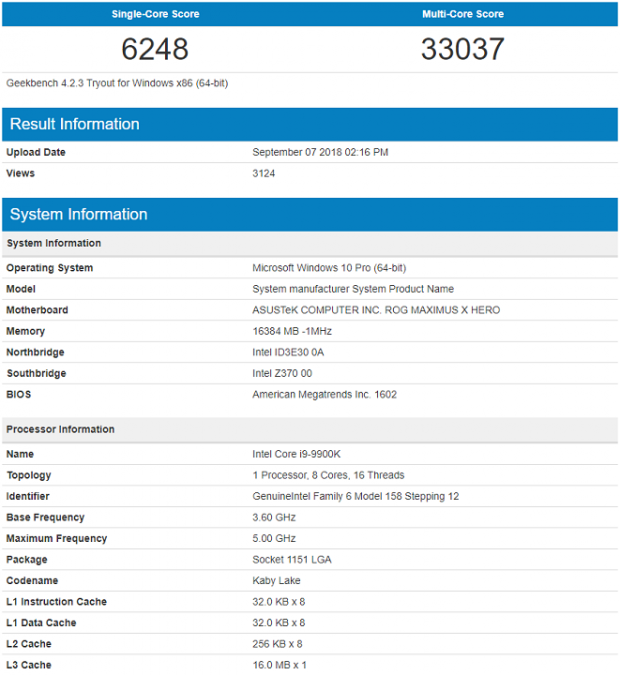The width and height of the screenshot is (620, 675).
Task: Click the Geekbench 4.2.3 Tryout version text
Action: click(x=117, y=83)
